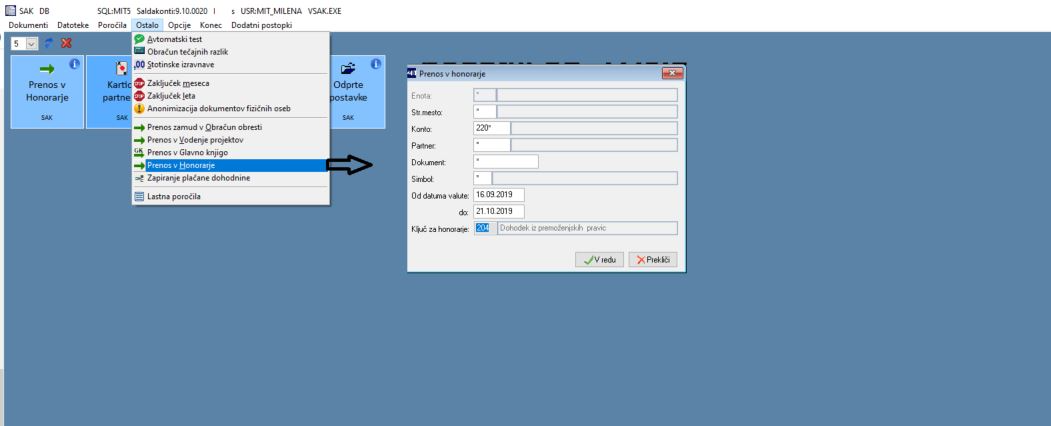Click GK icon beside Prenos v Glavno knjigo
The width and height of the screenshot is (1051, 426).
pos(139,152)
